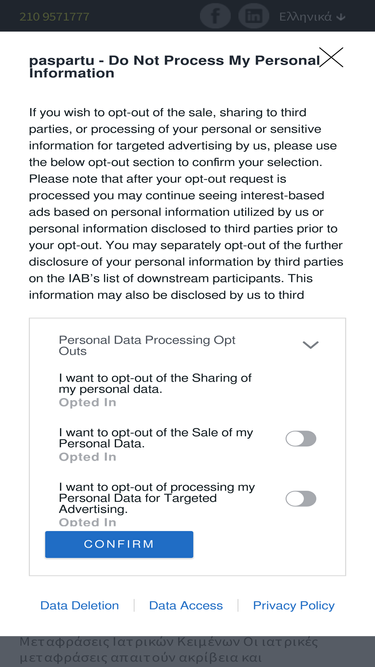
Task: Open the Data Deletion link
Action: coord(80,605)
